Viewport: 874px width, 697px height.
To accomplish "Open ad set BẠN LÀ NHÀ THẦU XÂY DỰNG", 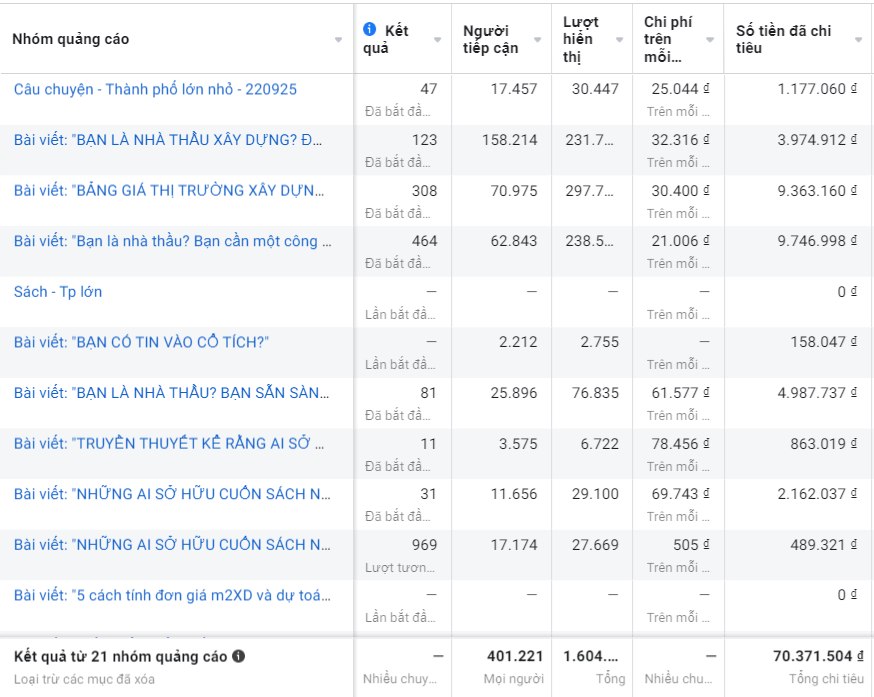I will 168,140.
